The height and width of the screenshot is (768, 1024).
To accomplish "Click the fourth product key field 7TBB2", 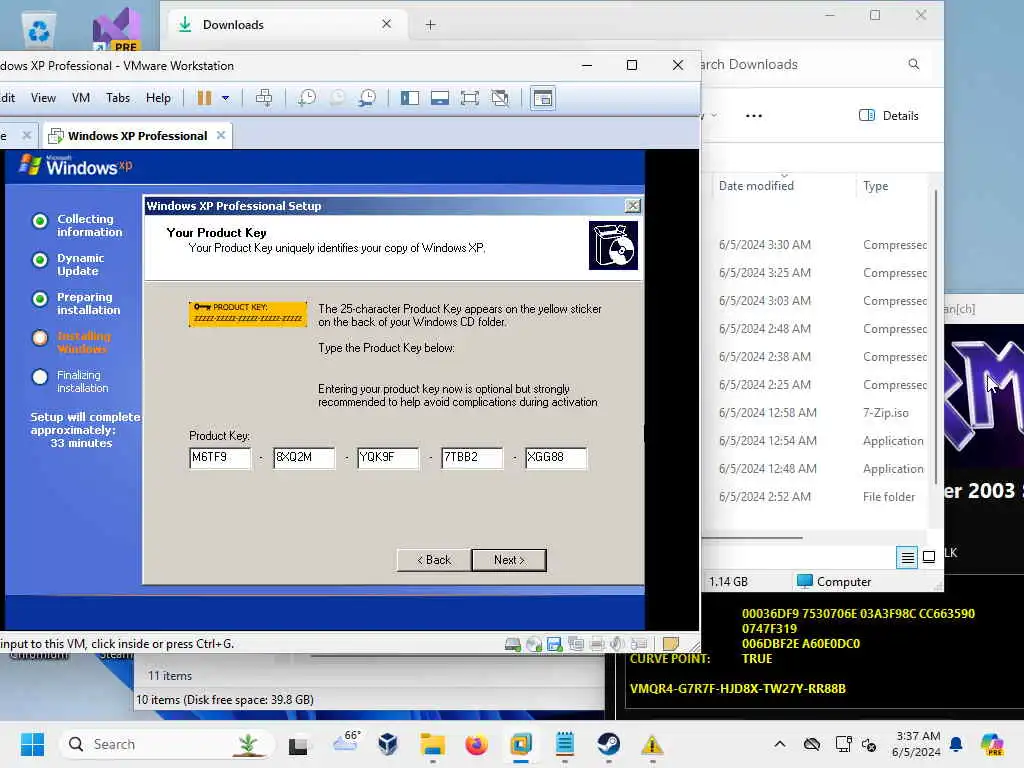I will pos(472,458).
